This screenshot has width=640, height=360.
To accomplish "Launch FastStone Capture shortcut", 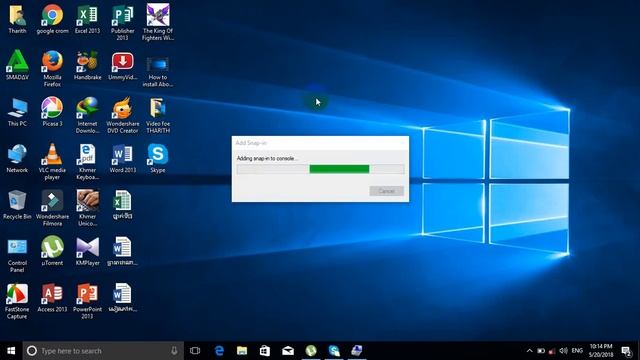I will [x=17, y=301].
